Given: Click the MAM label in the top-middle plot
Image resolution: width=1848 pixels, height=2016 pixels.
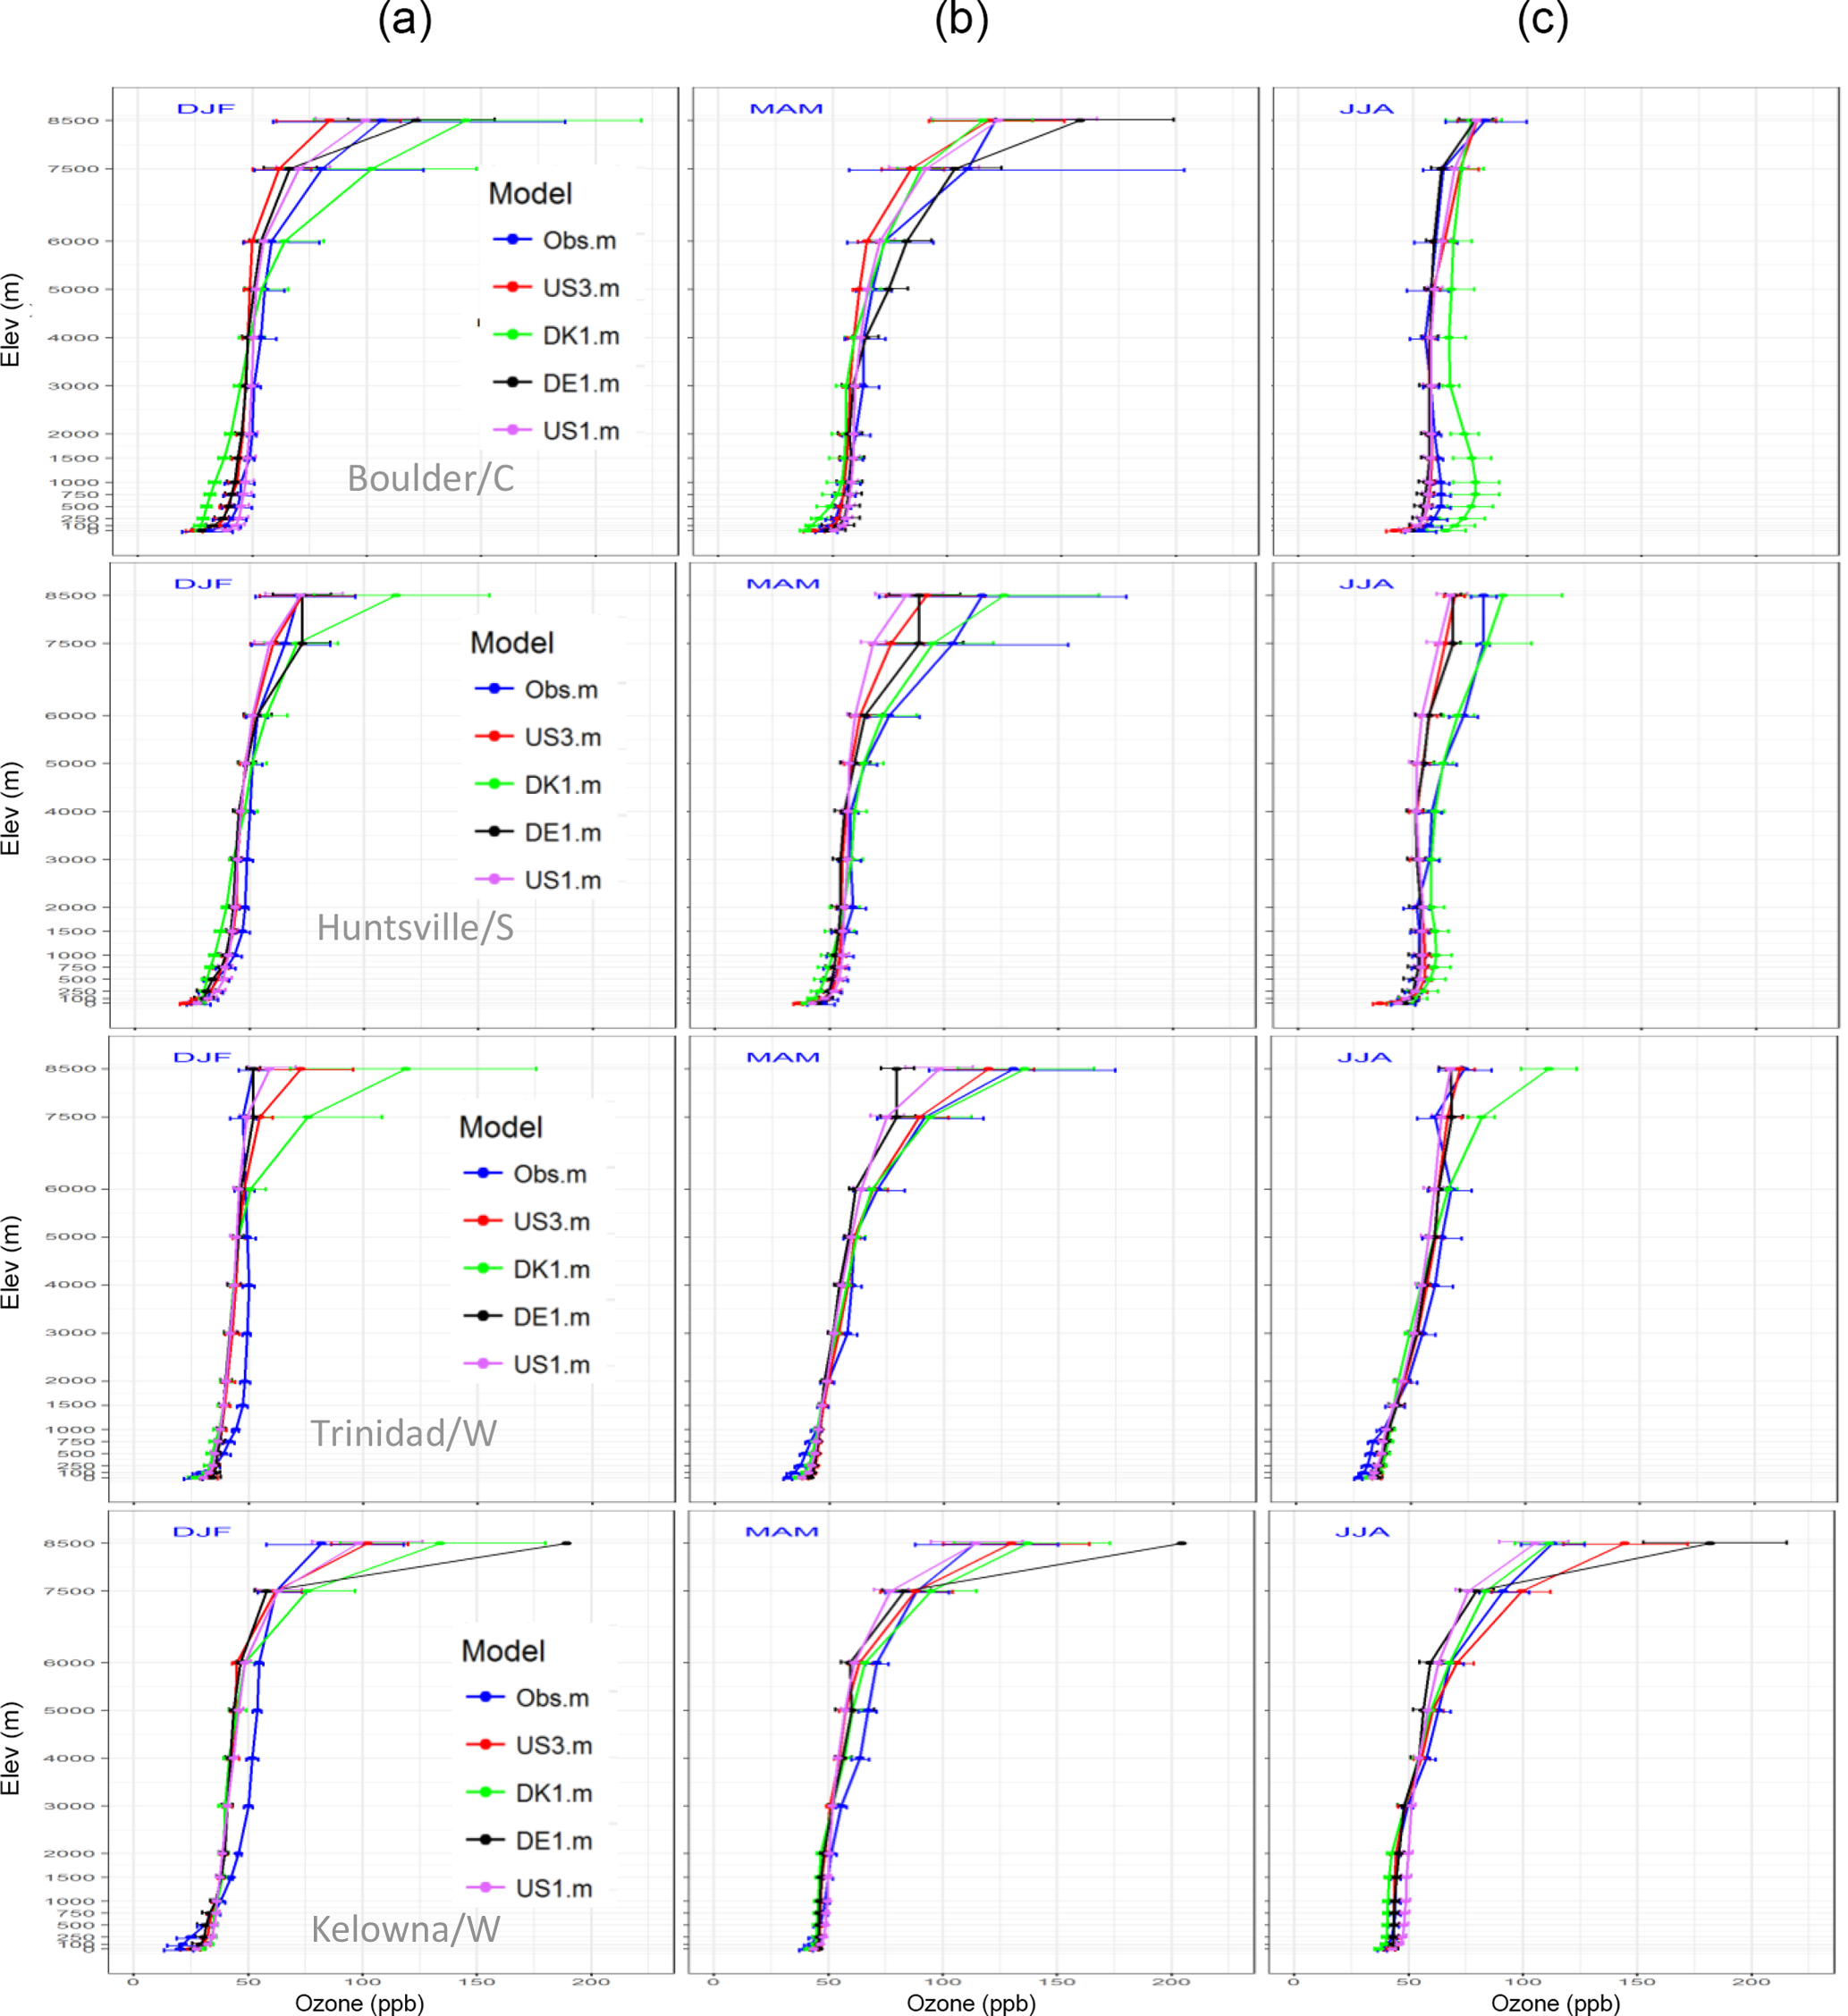Looking at the screenshot, I should tap(786, 108).
